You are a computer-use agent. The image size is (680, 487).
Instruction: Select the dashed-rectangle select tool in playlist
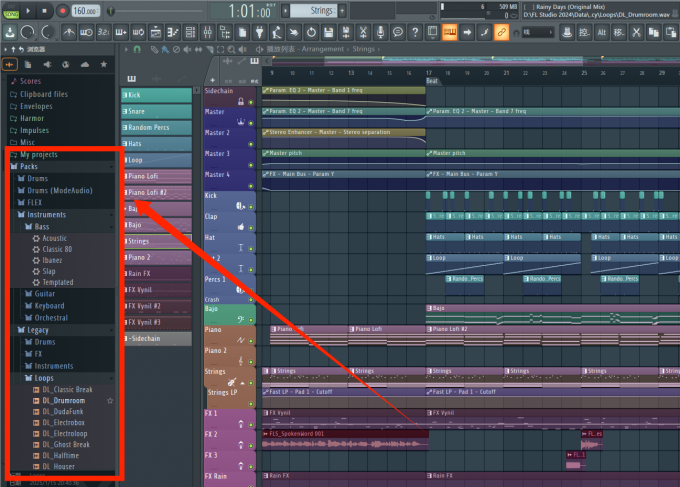221,49
